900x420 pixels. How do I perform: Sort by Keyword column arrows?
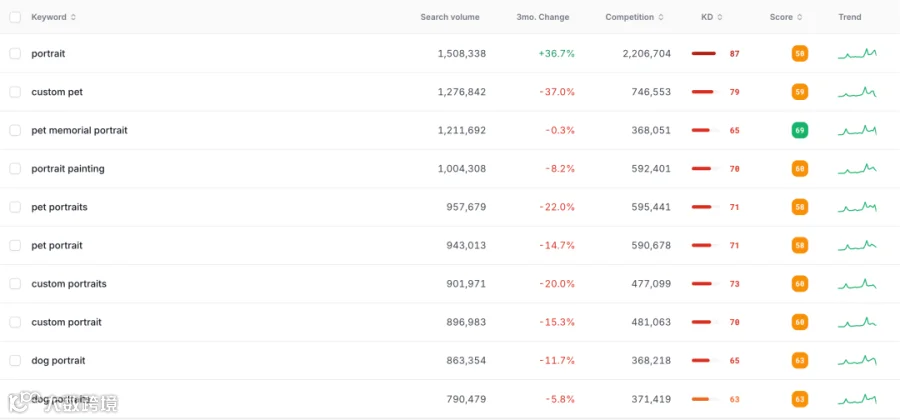[73, 17]
